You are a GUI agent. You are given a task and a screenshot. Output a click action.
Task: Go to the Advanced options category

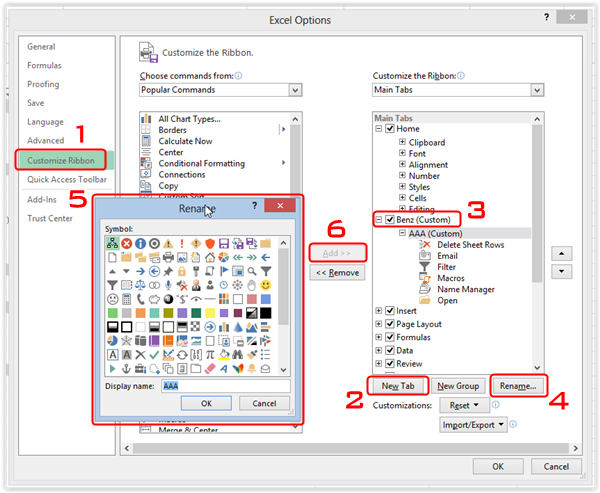[x=46, y=140]
